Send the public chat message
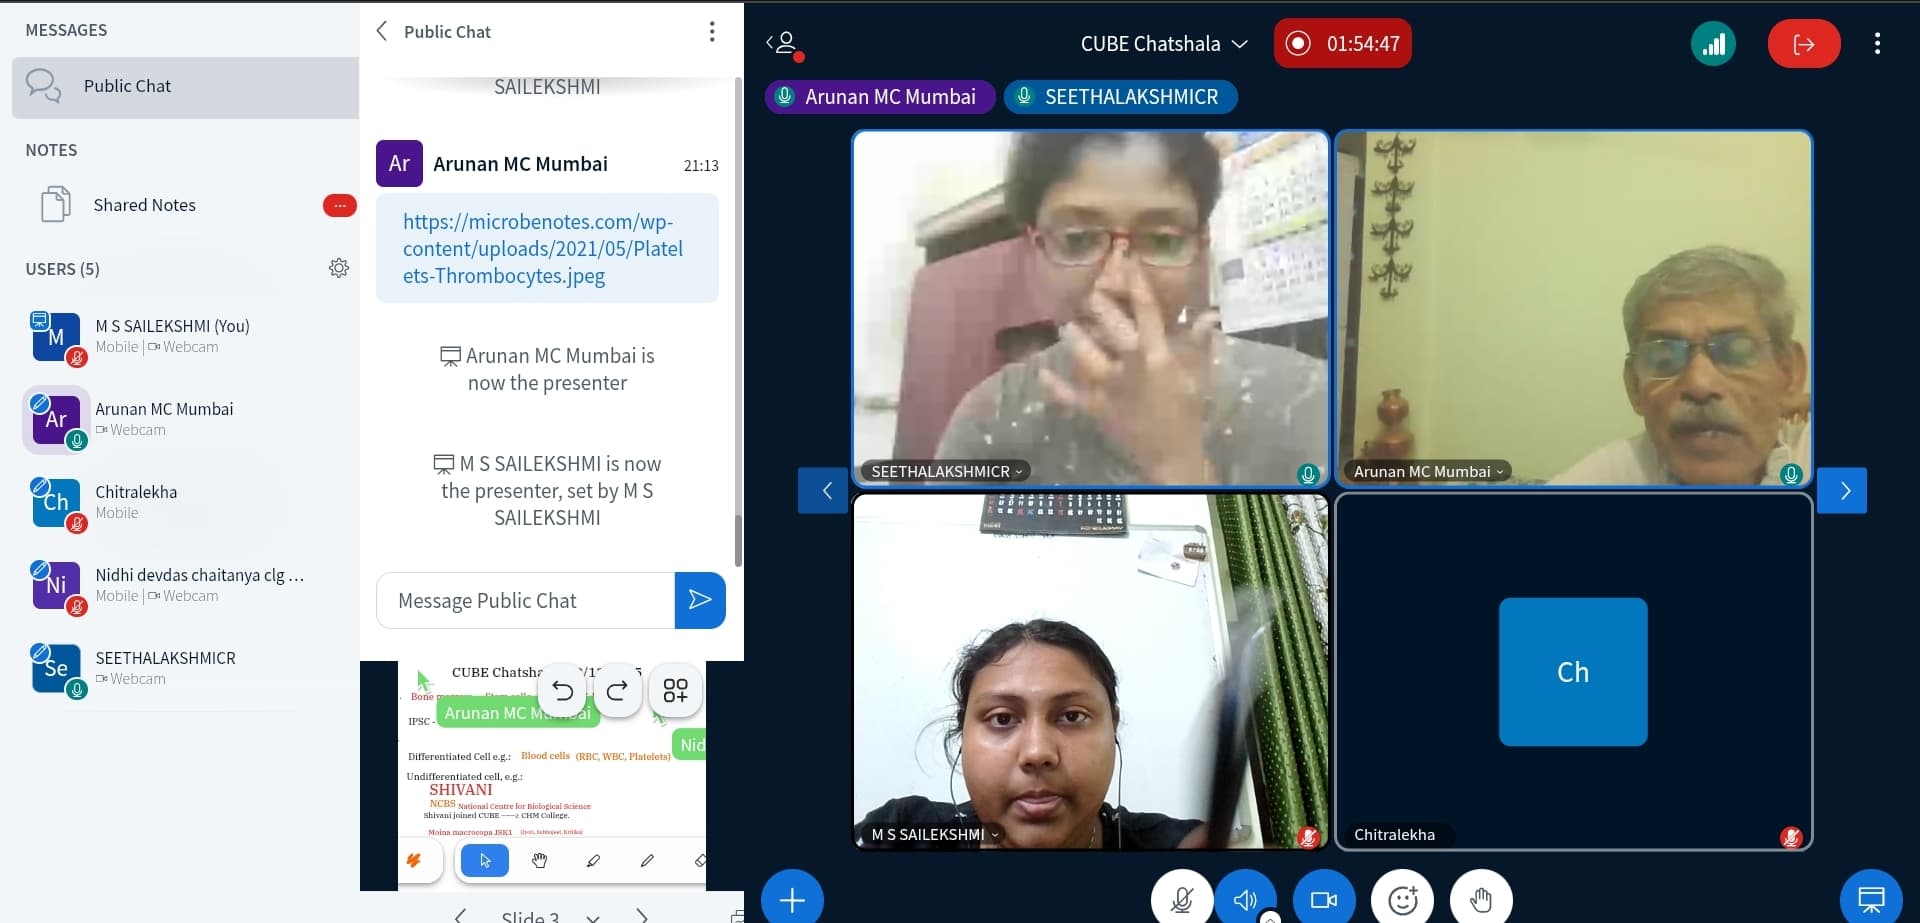The height and width of the screenshot is (923, 1920). point(700,600)
